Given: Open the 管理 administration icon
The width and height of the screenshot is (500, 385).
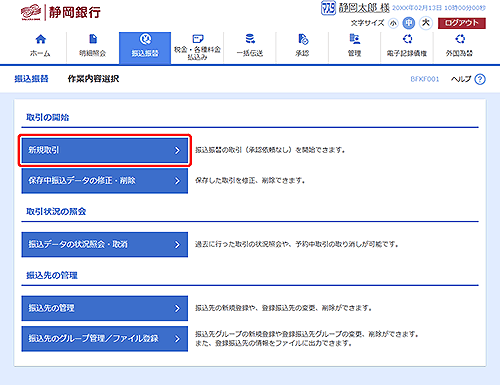Looking at the screenshot, I should point(355,39).
